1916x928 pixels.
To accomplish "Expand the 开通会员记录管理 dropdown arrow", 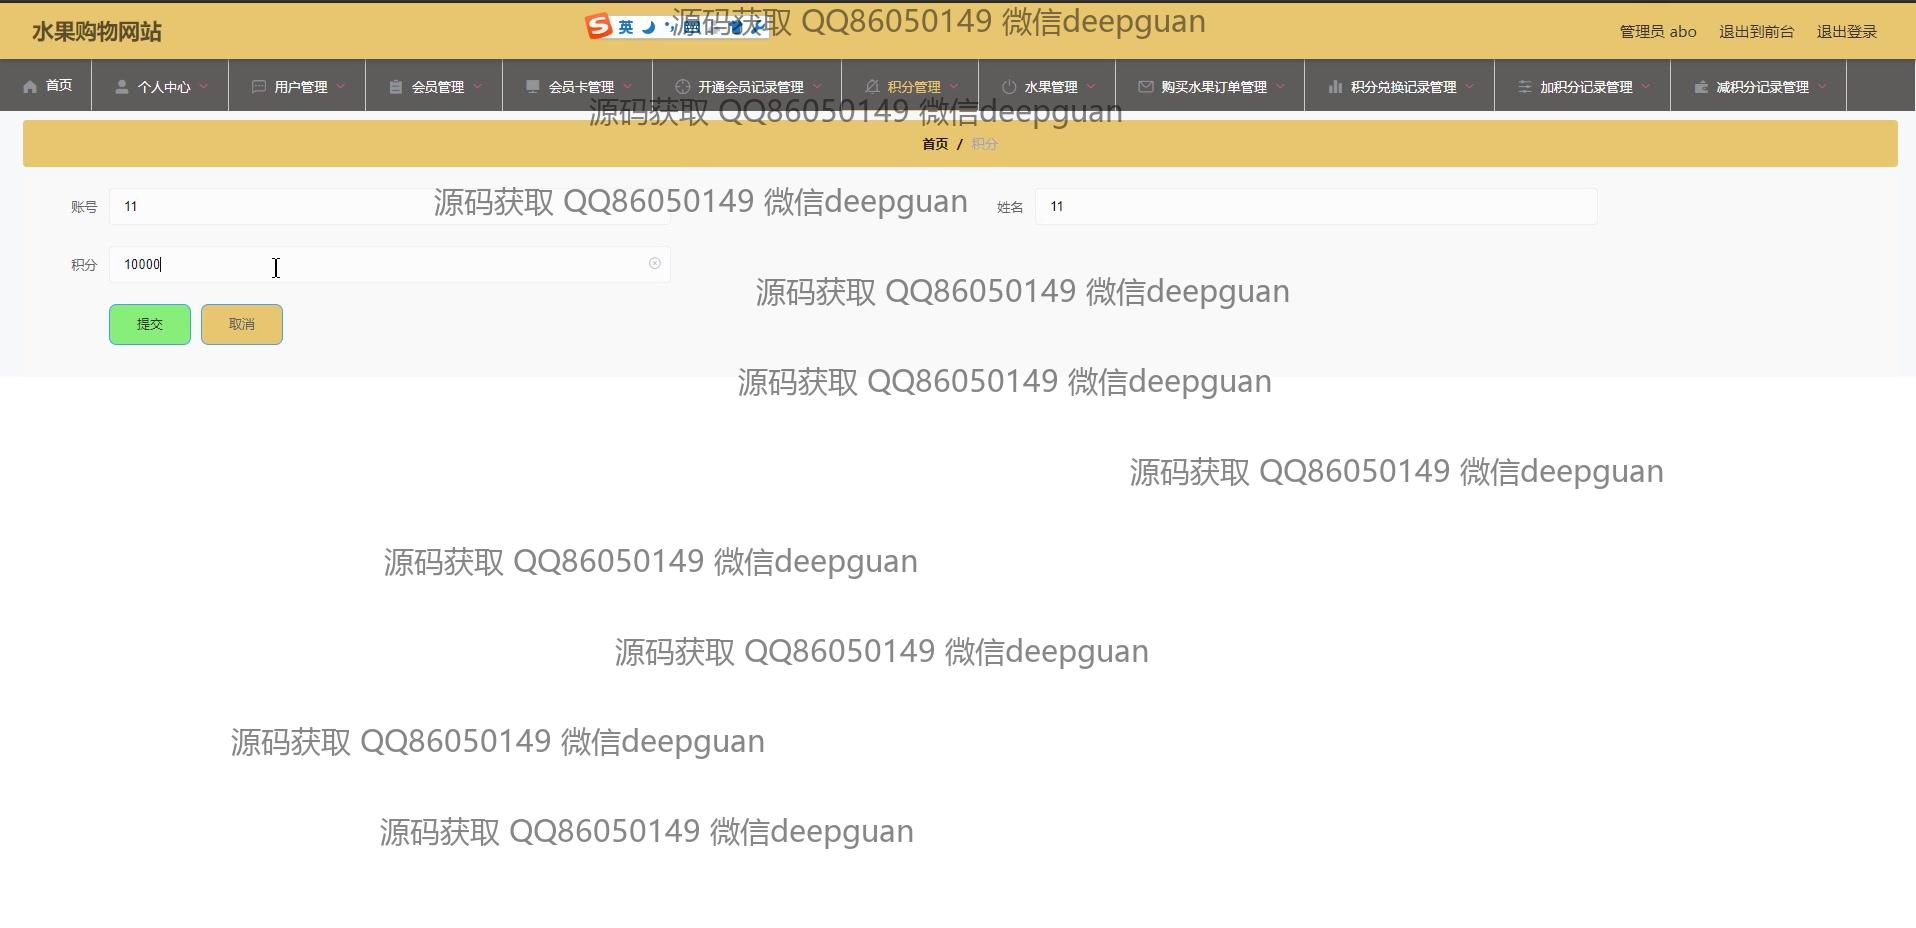I will 817,87.
